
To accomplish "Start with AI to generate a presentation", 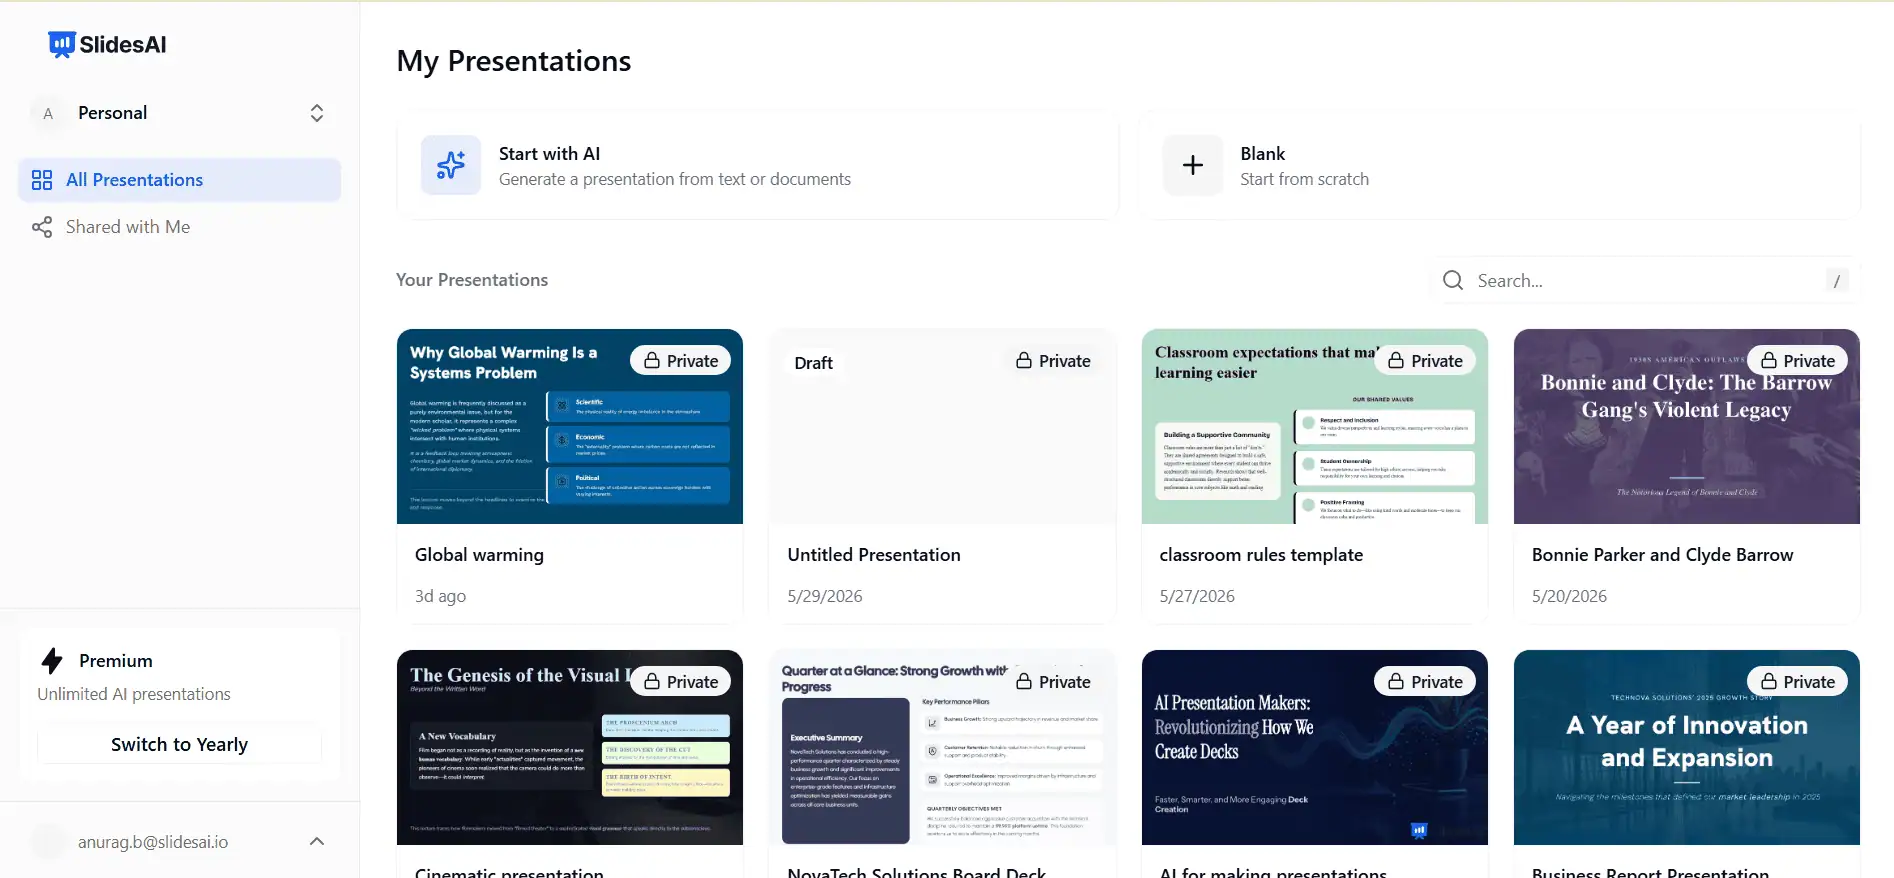I will coord(758,165).
